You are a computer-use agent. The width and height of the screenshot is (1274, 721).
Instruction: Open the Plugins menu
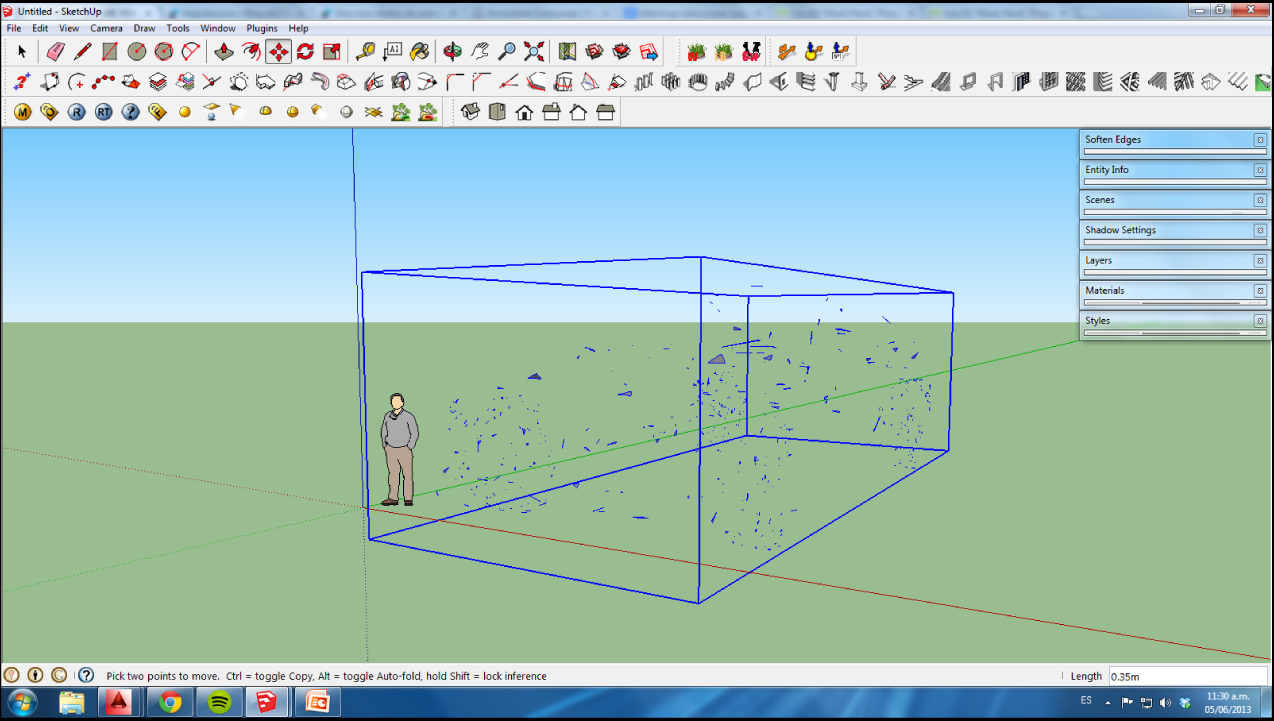point(261,28)
